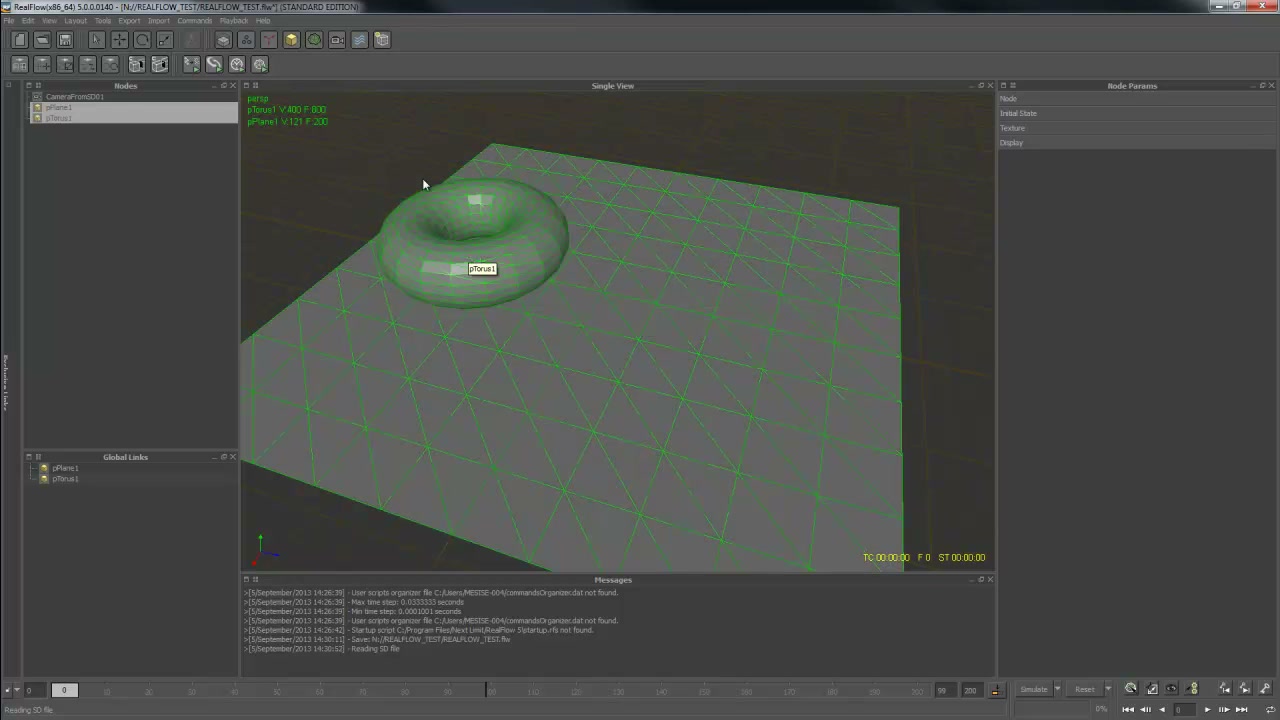Image resolution: width=1280 pixels, height=720 pixels.
Task: Click the liquid emitter box icon
Action: [x=224, y=40]
